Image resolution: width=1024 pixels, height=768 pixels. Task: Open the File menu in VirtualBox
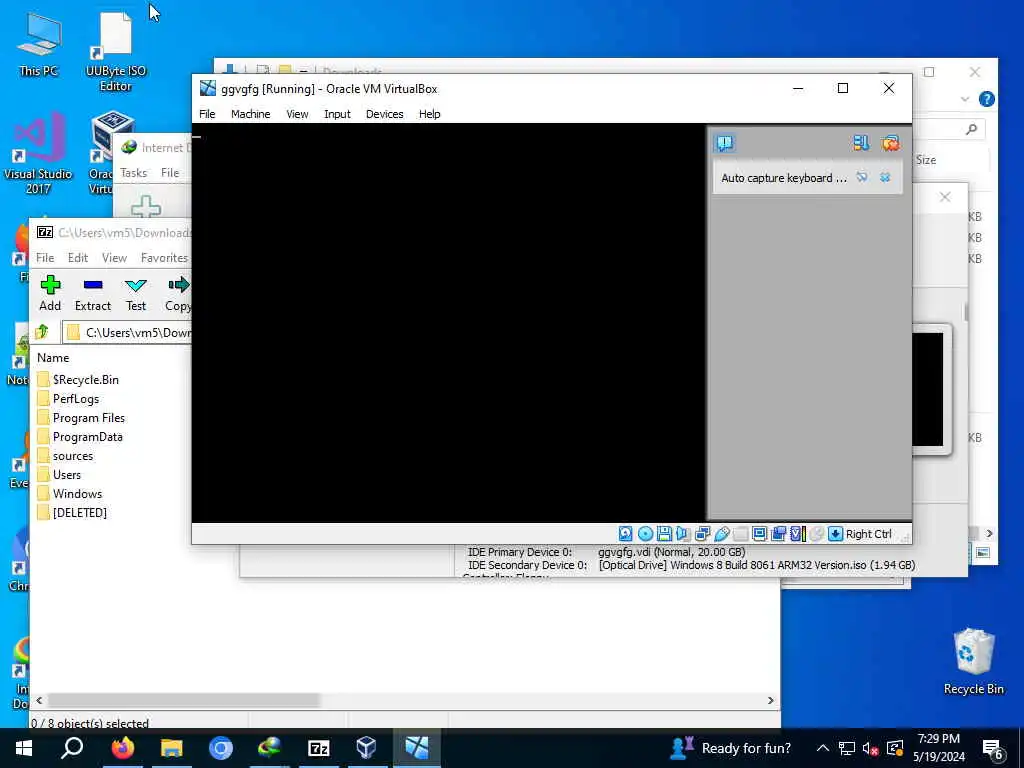click(x=207, y=114)
